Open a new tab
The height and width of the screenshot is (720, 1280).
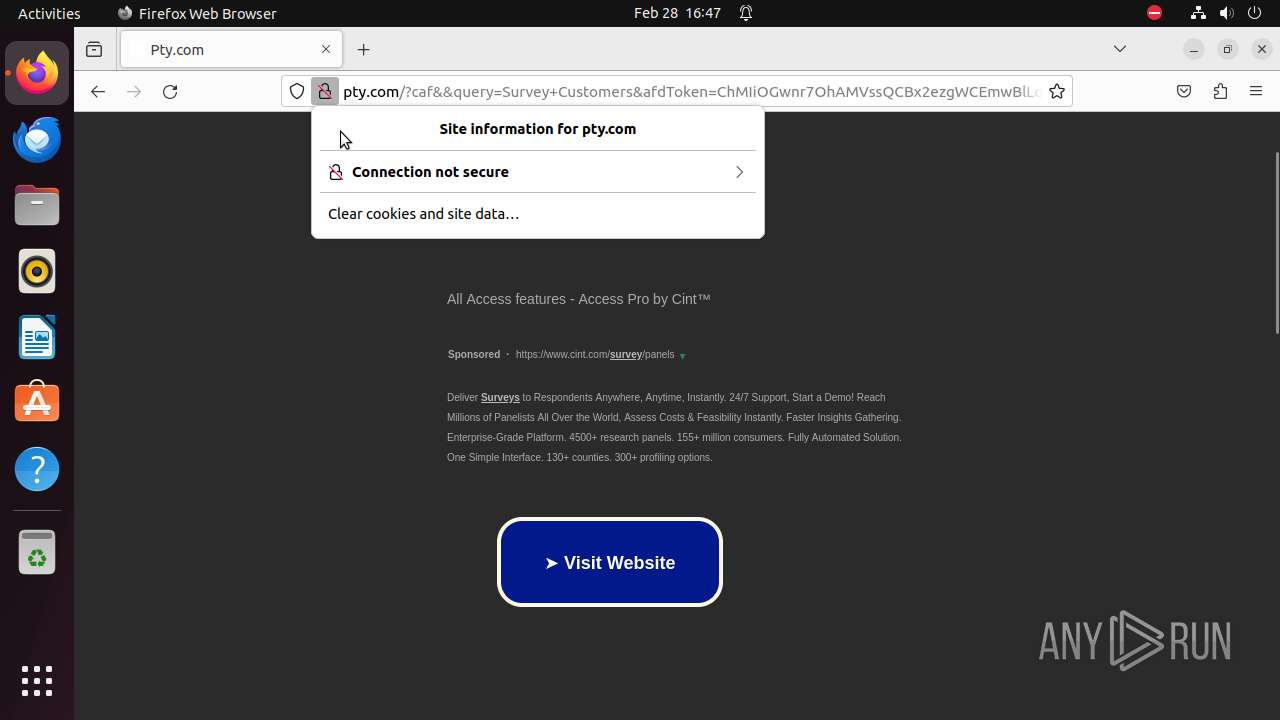coord(364,49)
